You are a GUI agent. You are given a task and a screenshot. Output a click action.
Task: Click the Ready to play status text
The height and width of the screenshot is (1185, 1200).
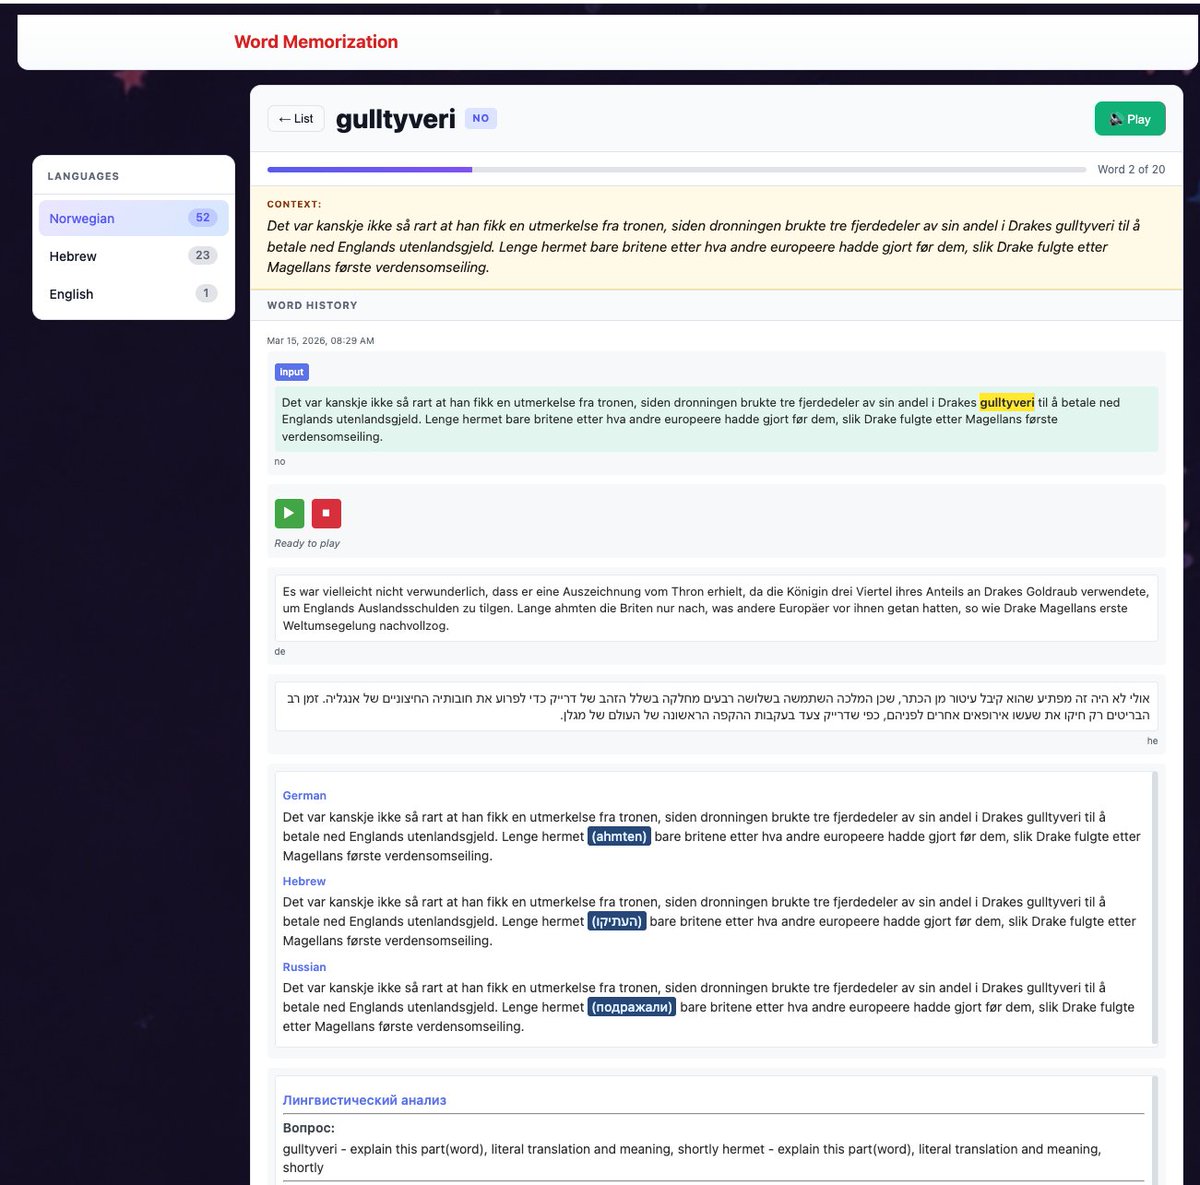(307, 544)
